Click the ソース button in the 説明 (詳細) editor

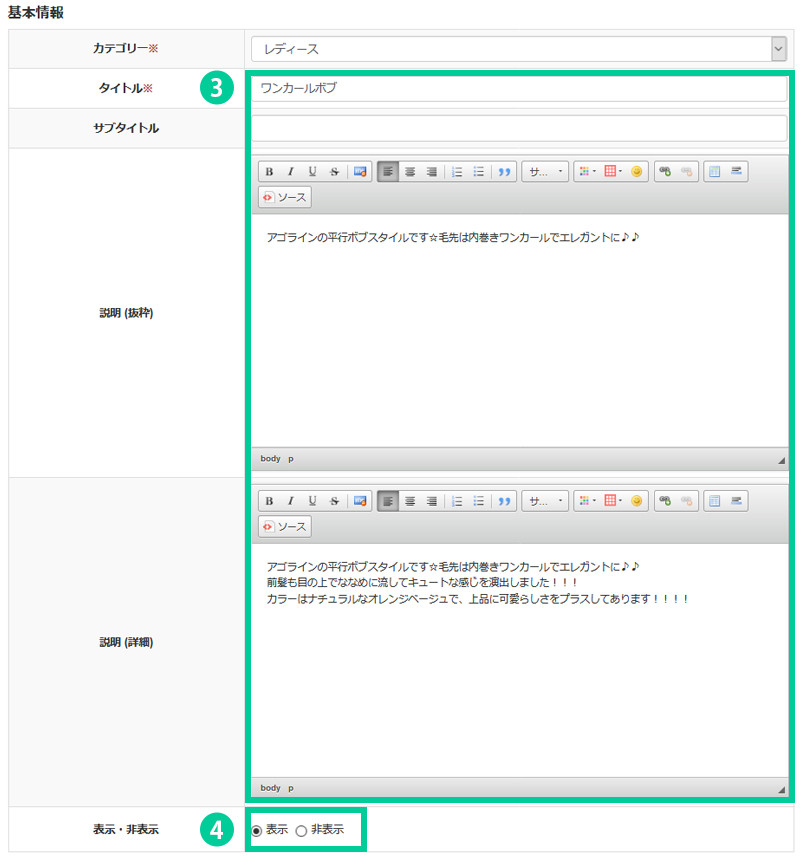285,526
